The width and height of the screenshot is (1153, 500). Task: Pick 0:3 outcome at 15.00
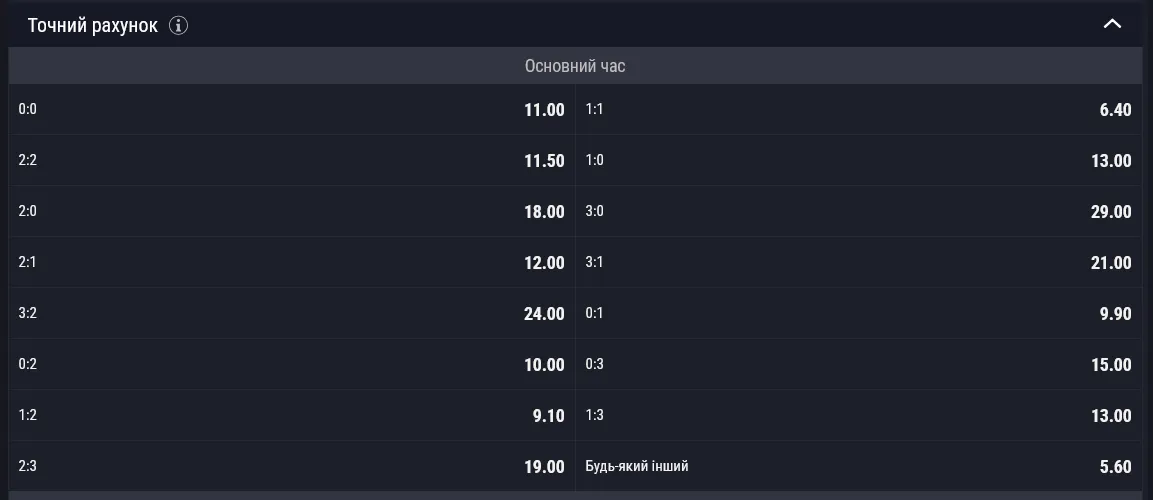[x=858, y=365]
